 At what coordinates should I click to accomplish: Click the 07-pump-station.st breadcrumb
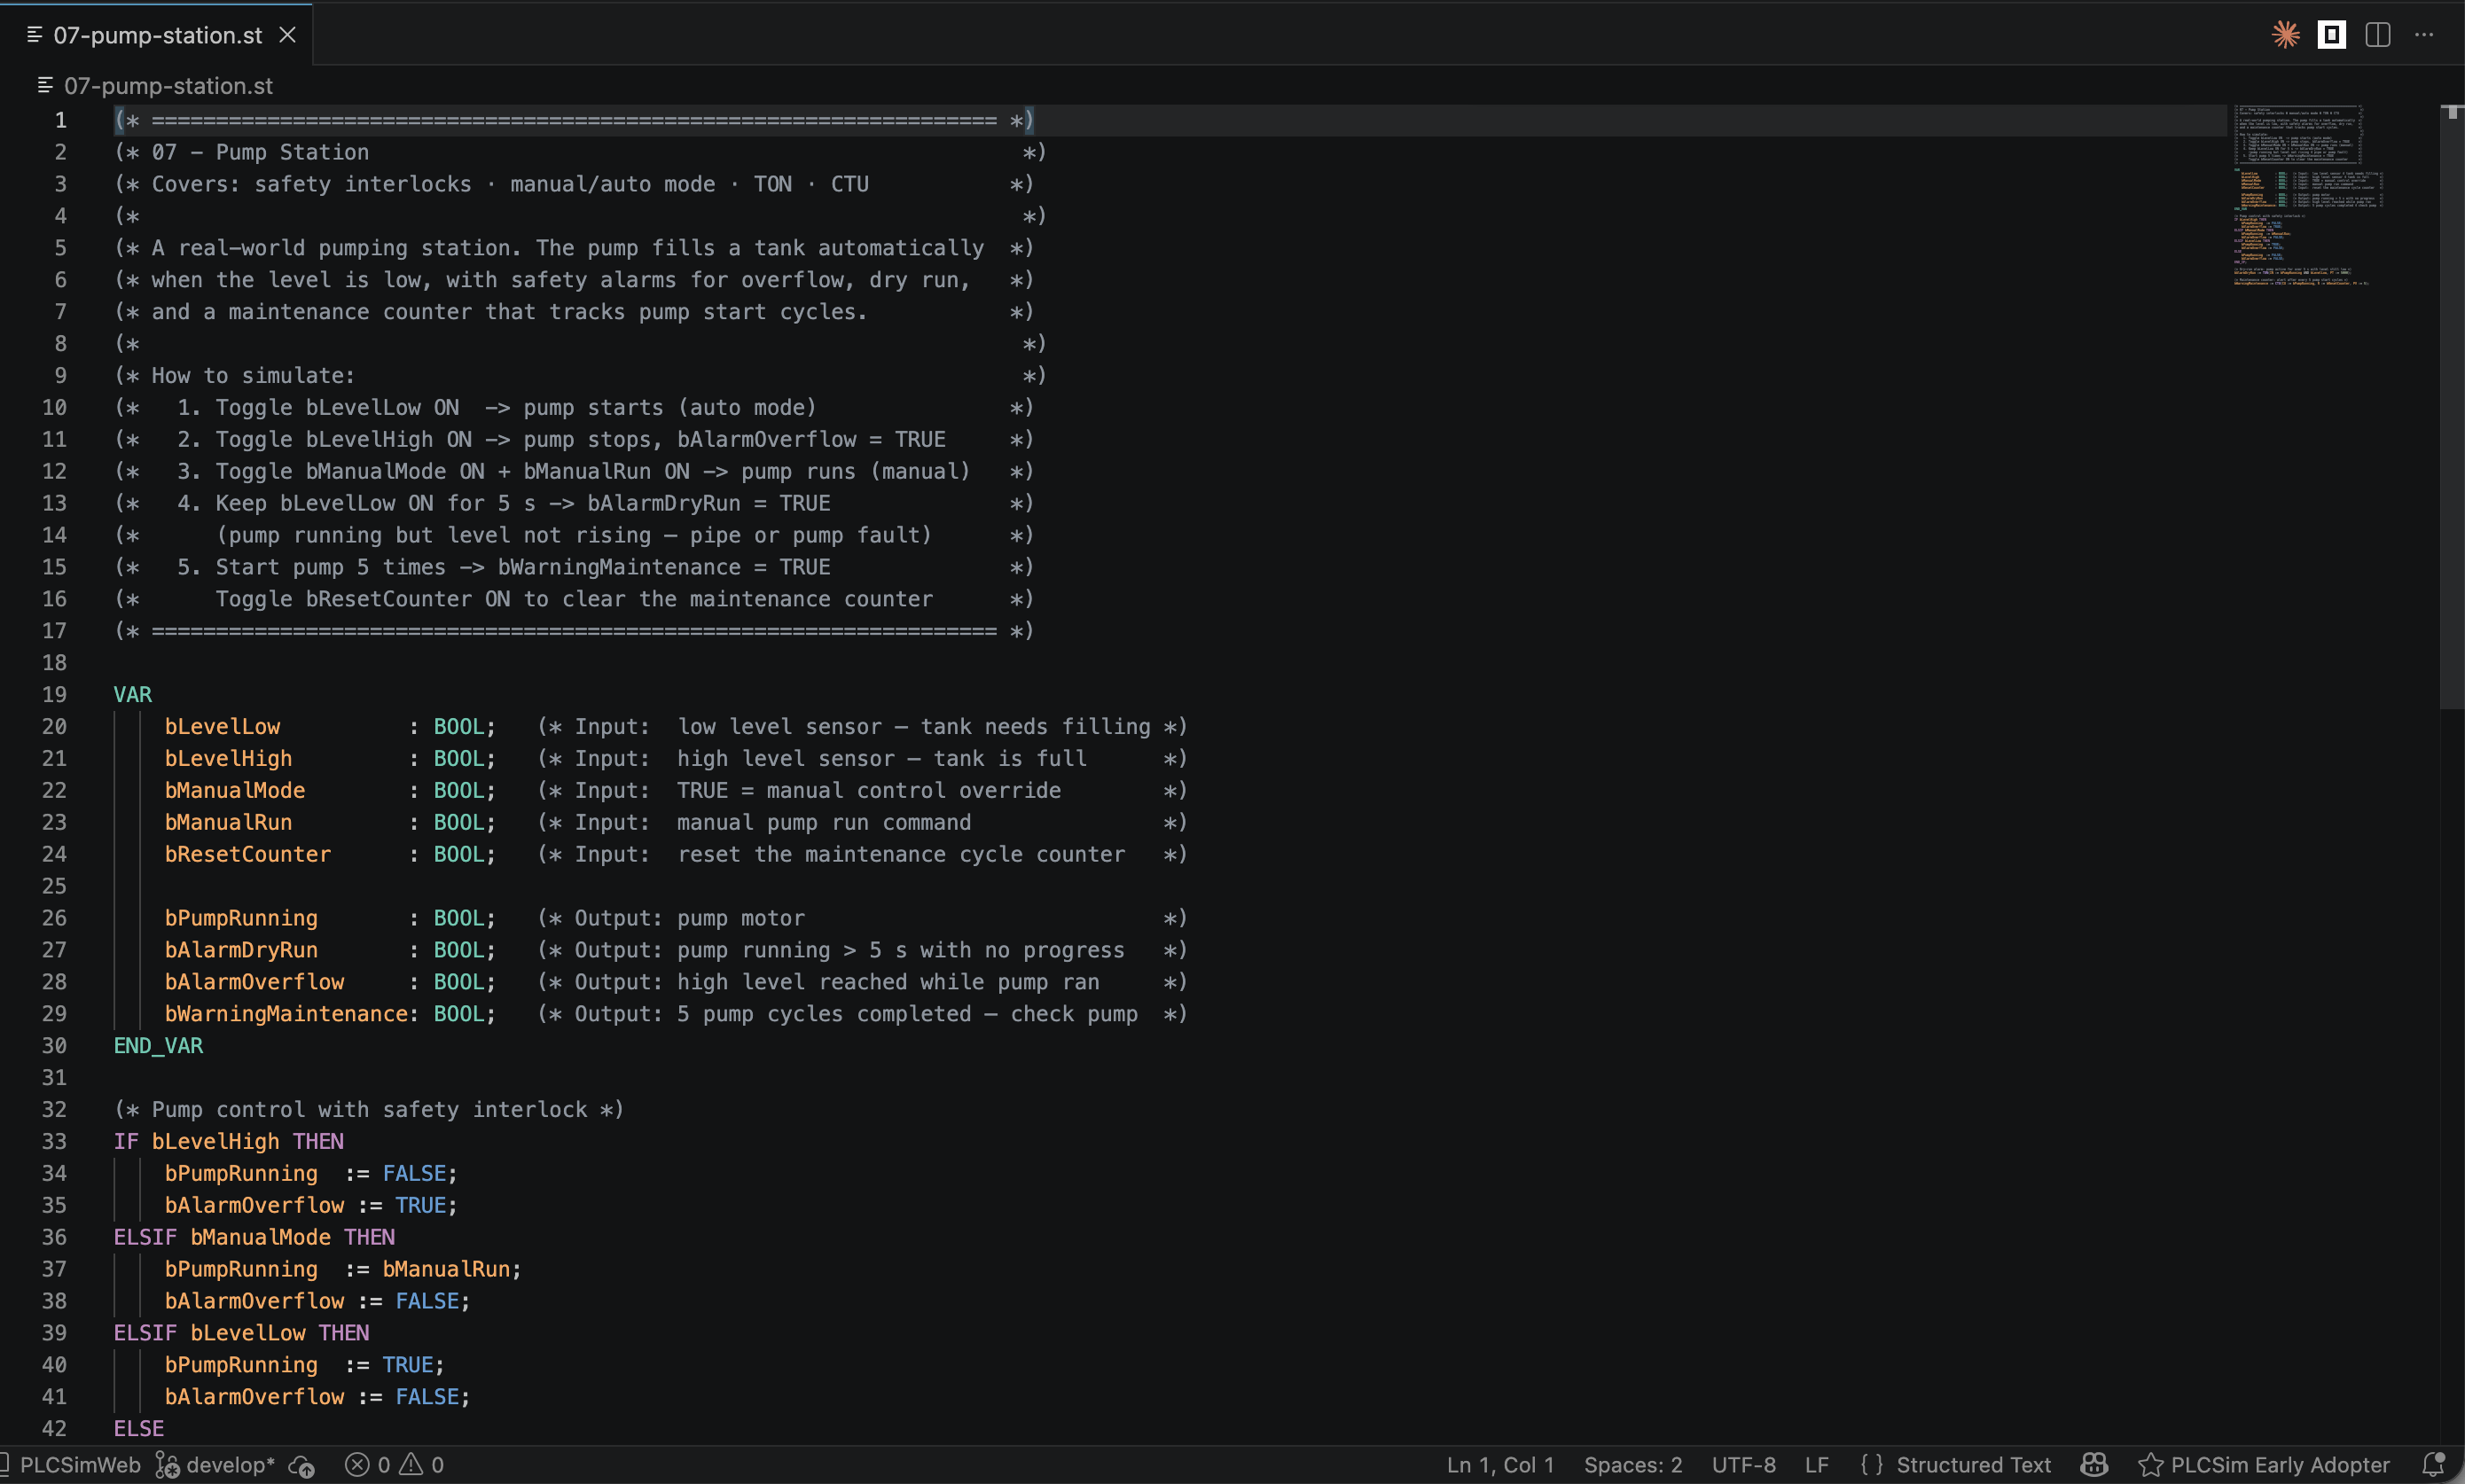pyautogui.click(x=168, y=86)
